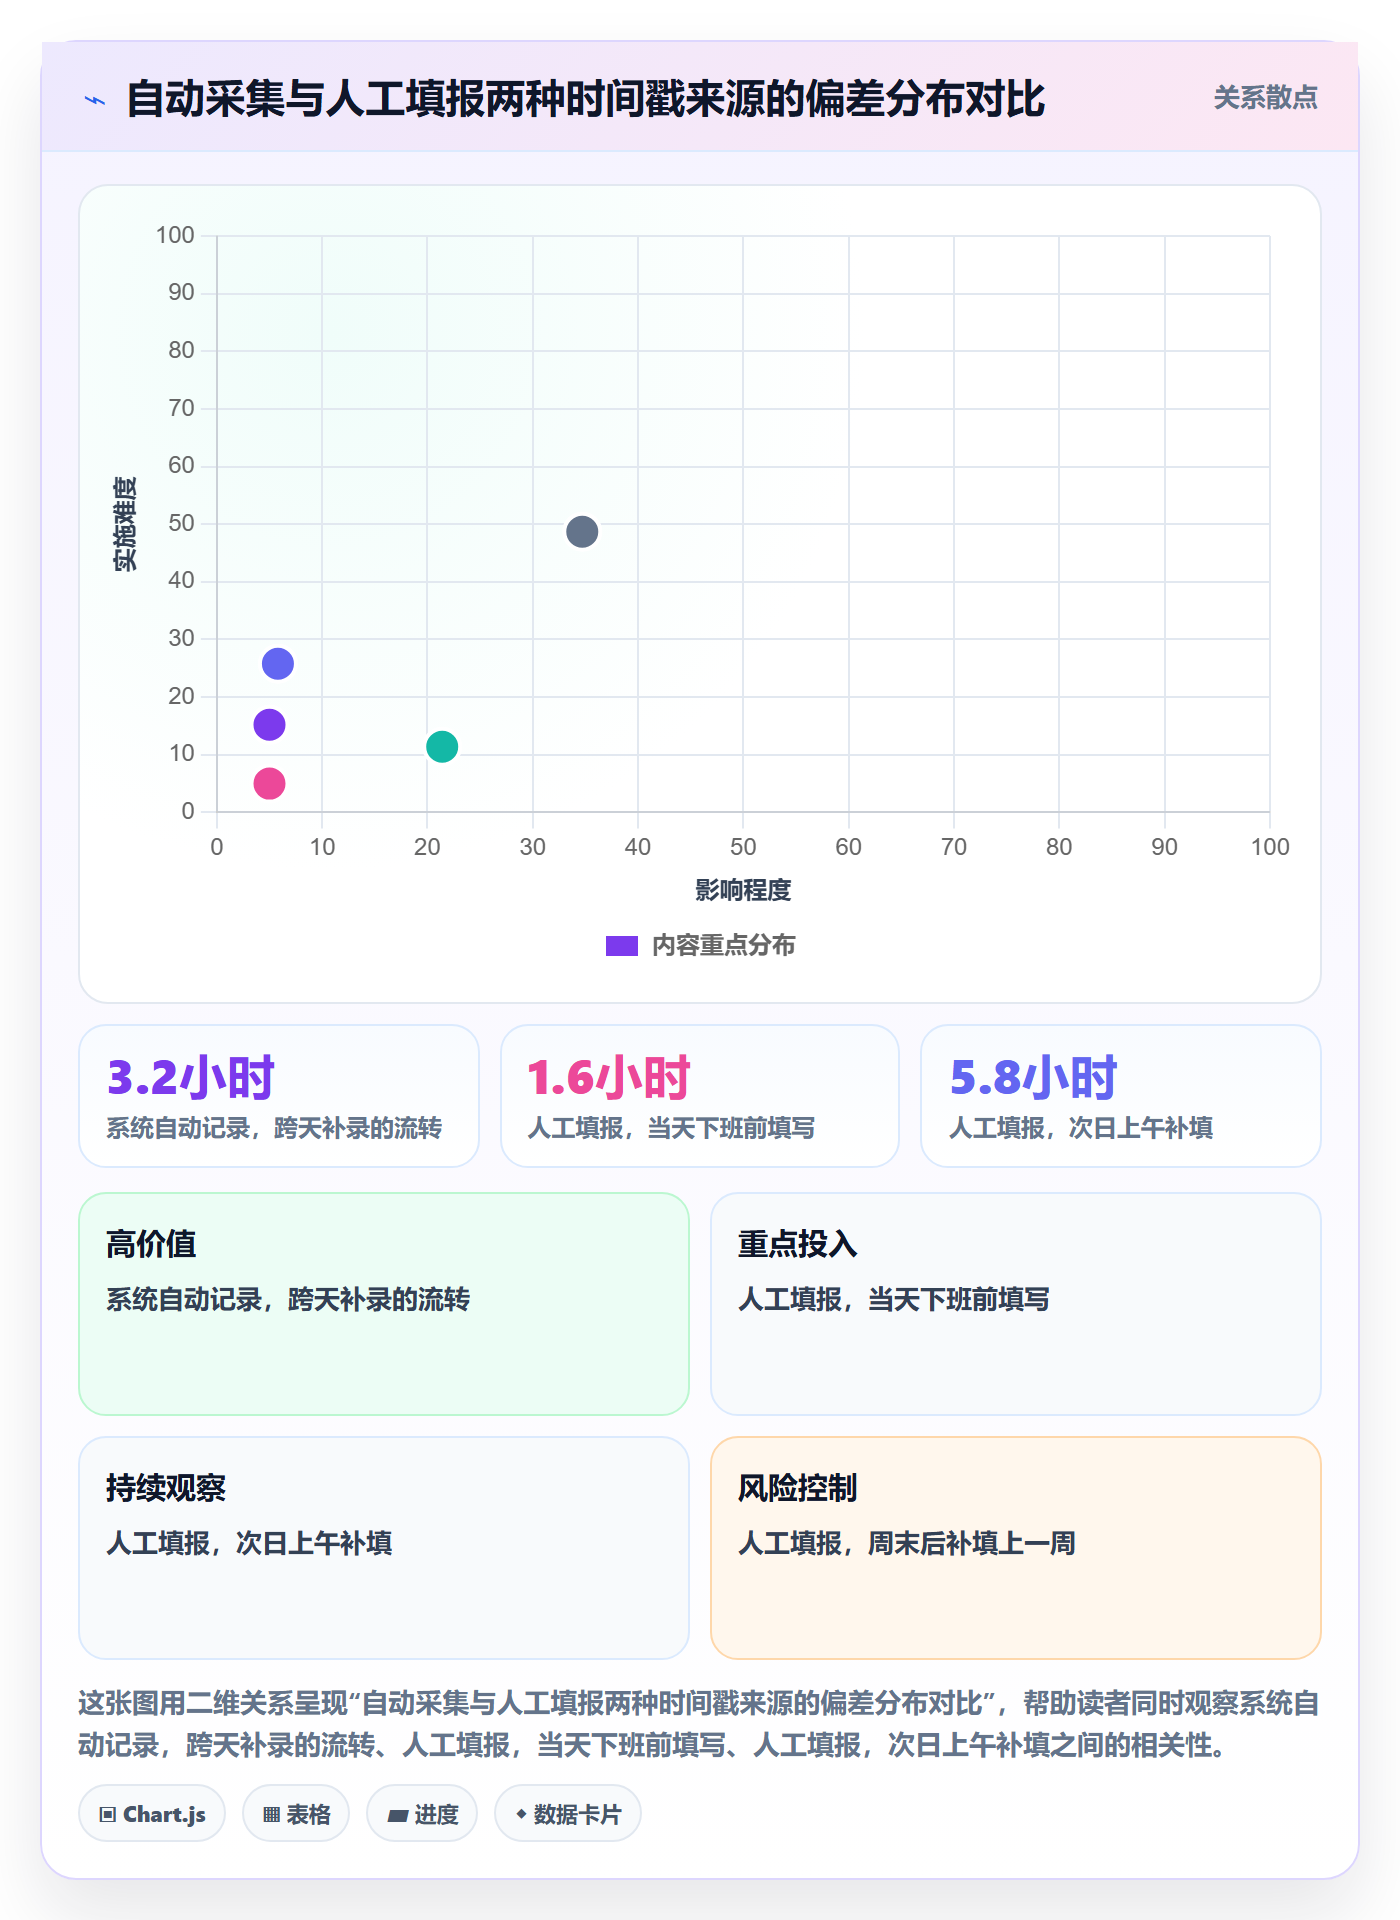Toggle the 内容重点分布 legend color swatch
The image size is (1400, 1920).
coord(622,946)
